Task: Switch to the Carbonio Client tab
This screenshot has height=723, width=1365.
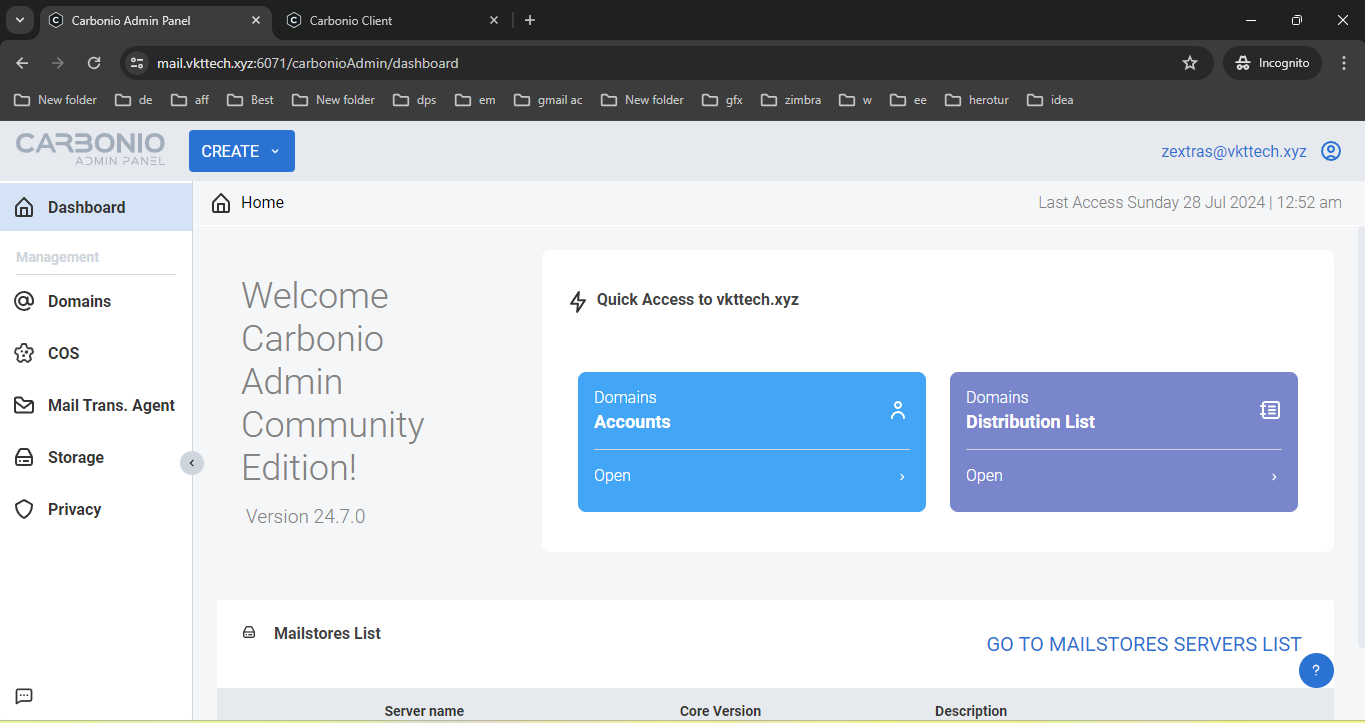Action: 392,20
